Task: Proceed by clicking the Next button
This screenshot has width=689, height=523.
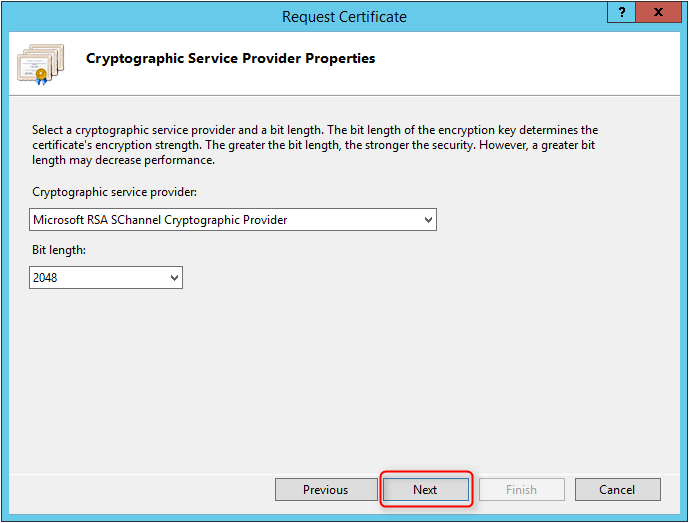Action: 425,490
